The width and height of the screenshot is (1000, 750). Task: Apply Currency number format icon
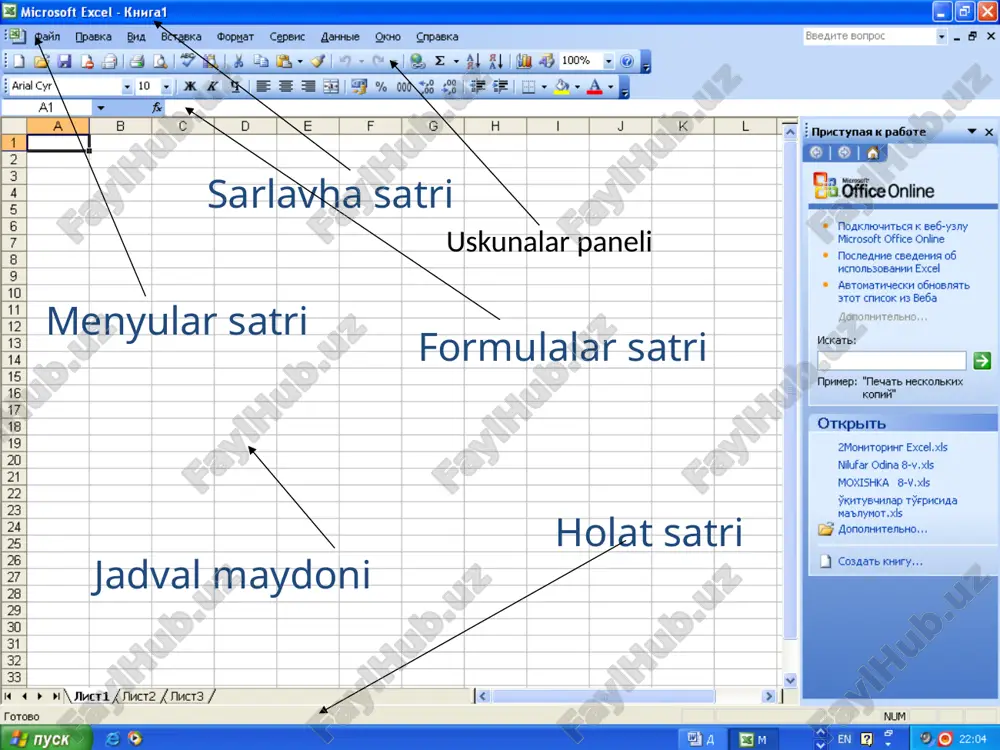358,86
